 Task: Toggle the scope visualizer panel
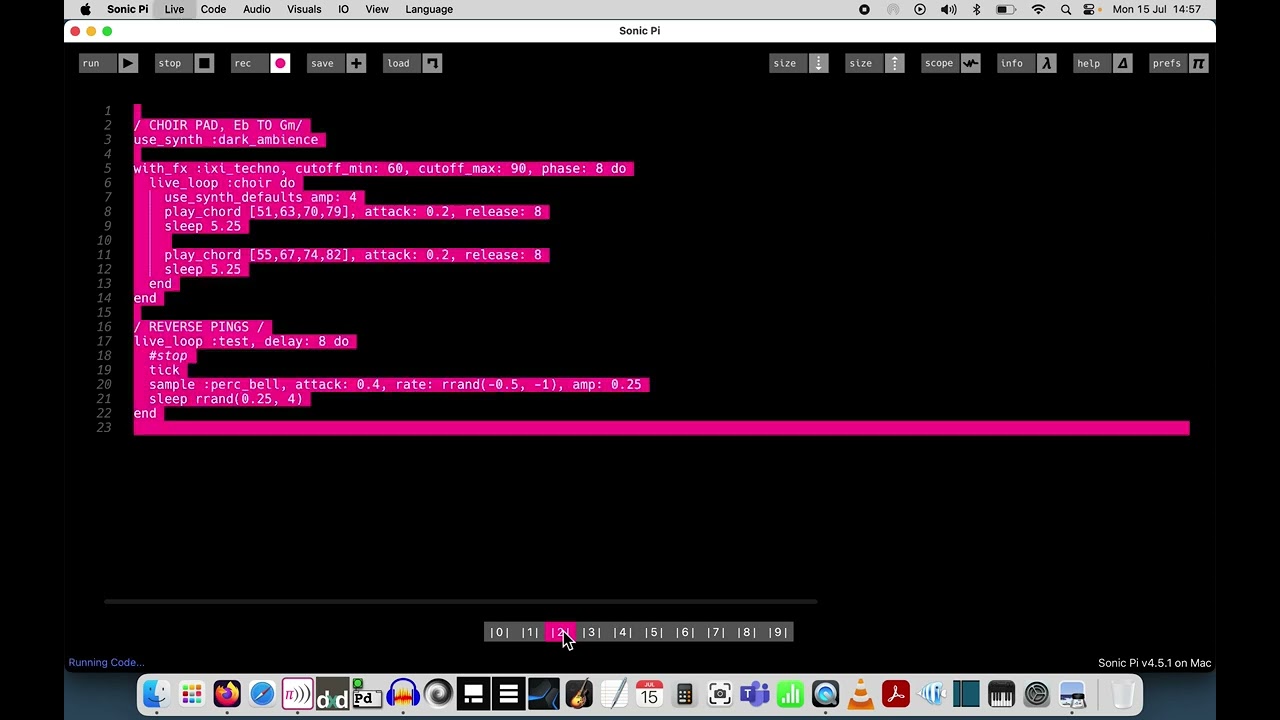[951, 63]
